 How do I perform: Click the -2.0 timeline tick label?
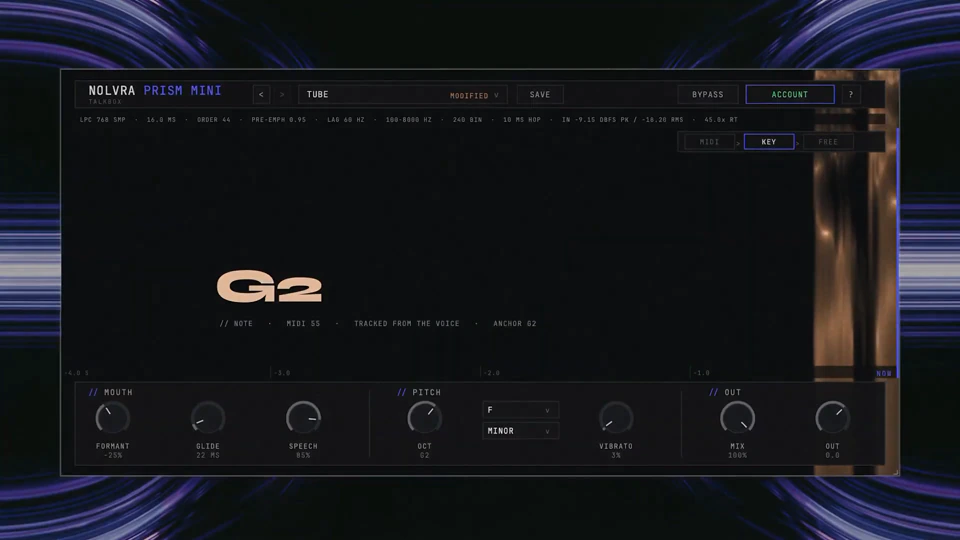click(x=492, y=372)
